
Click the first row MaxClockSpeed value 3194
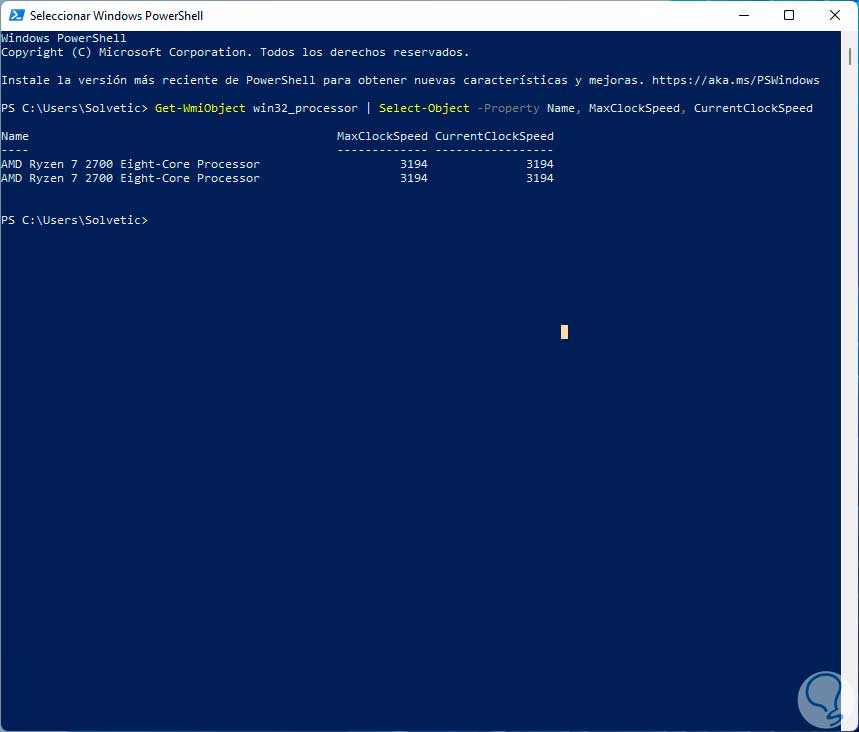point(414,164)
